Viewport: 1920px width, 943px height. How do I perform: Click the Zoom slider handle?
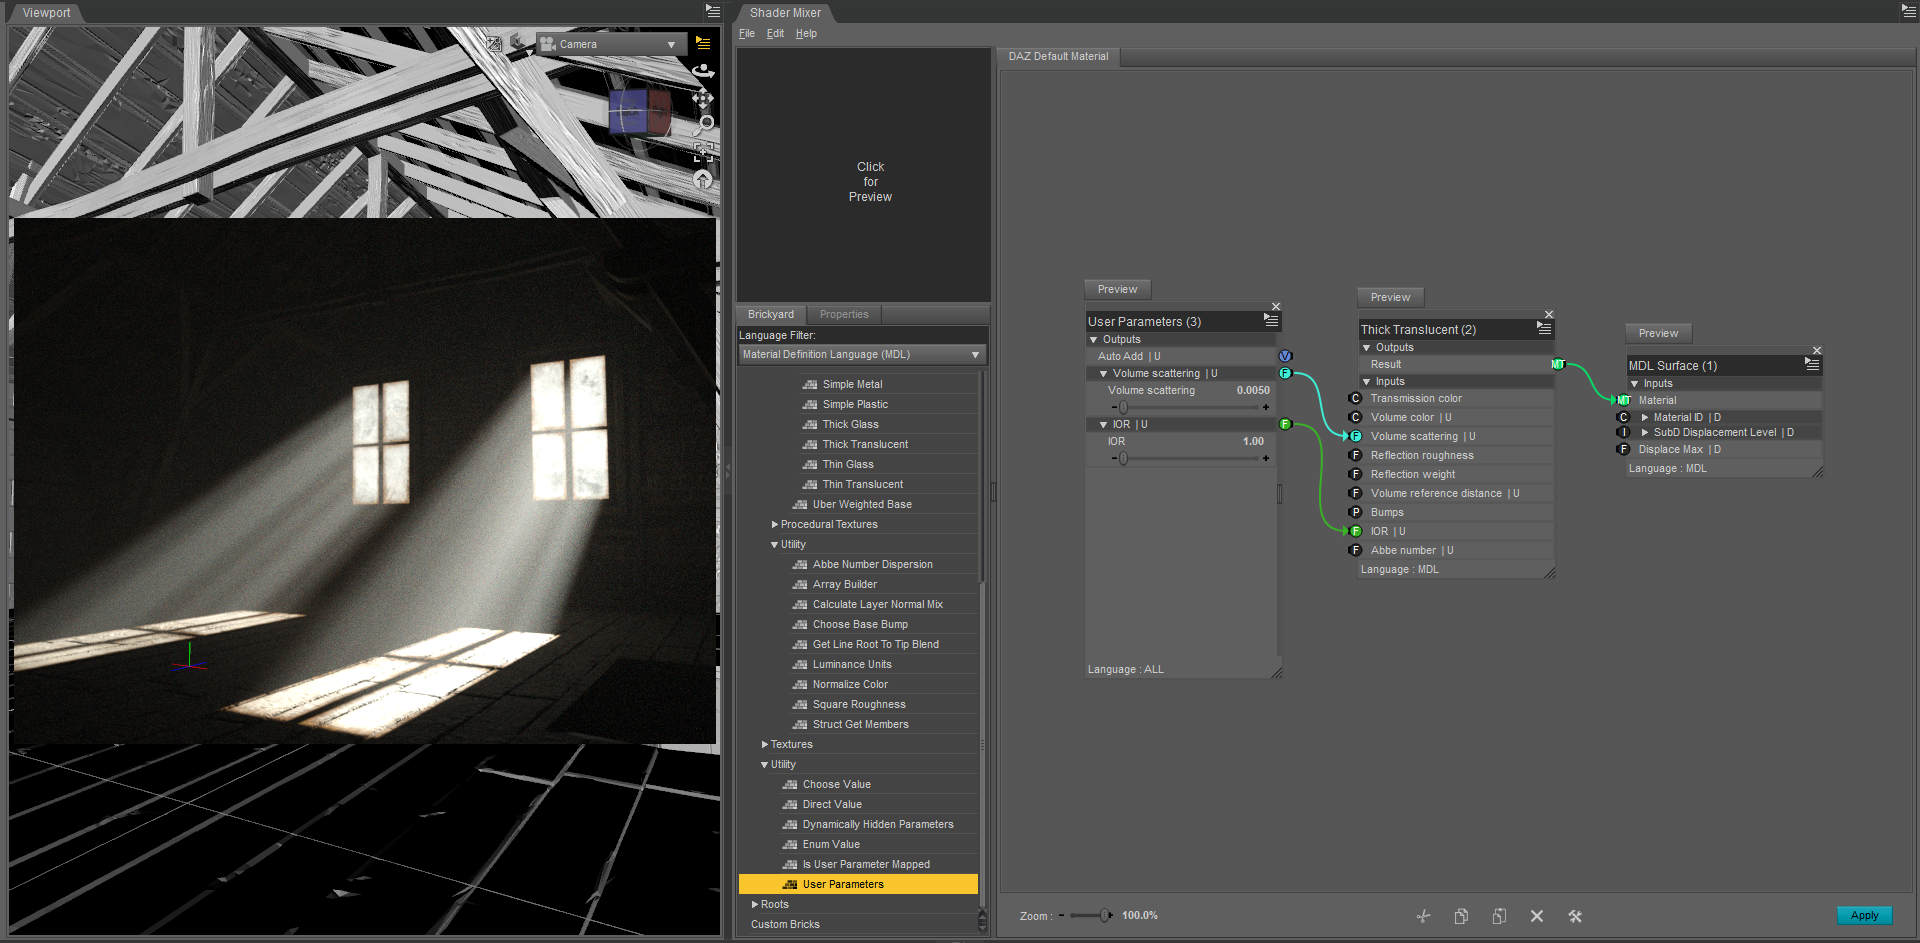[1105, 915]
